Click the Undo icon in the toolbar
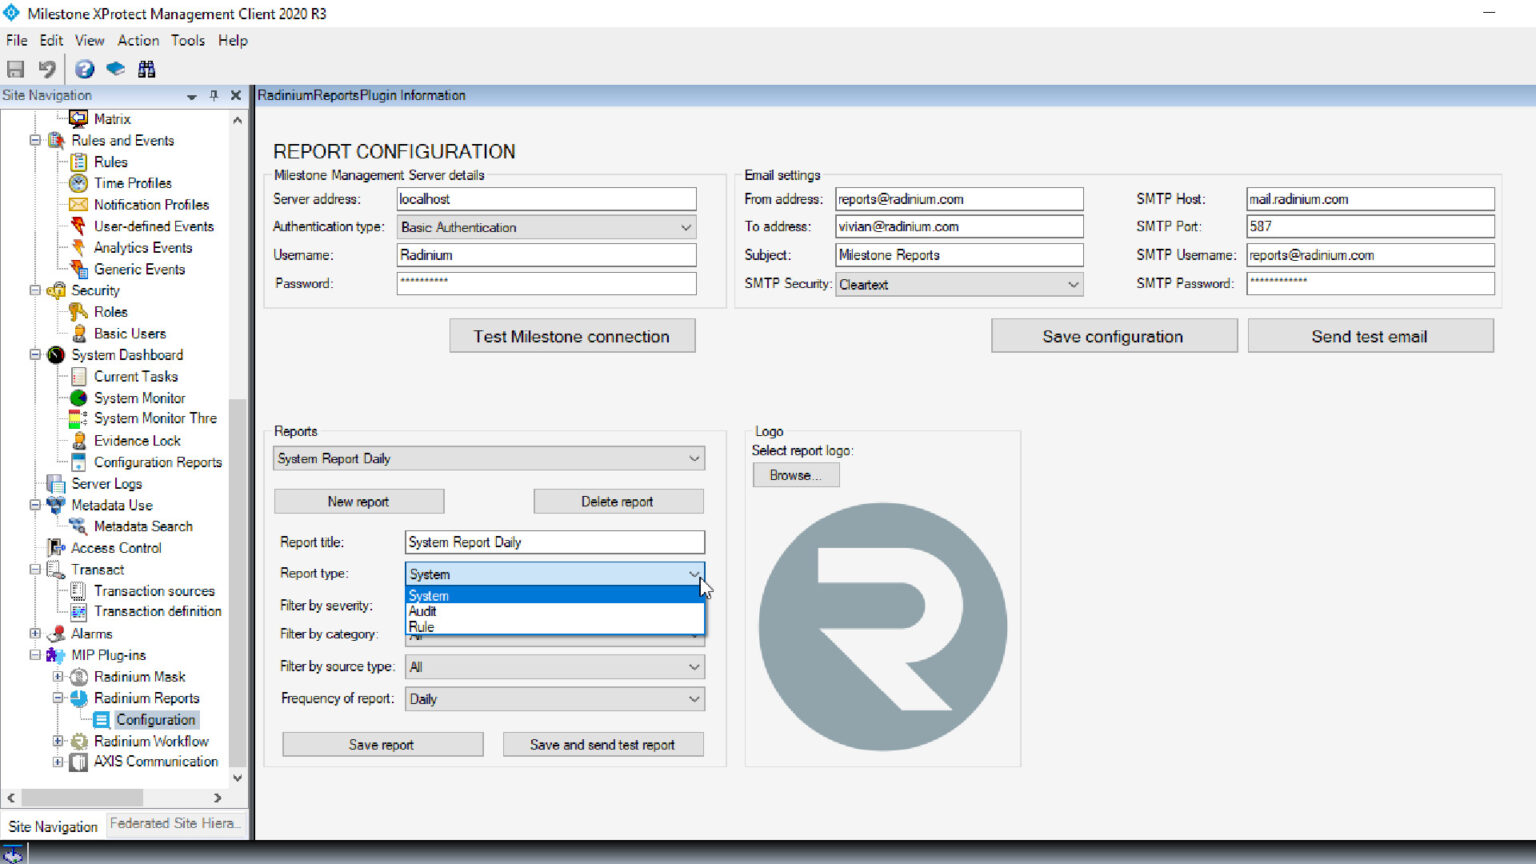This screenshot has width=1536, height=864. coord(47,69)
